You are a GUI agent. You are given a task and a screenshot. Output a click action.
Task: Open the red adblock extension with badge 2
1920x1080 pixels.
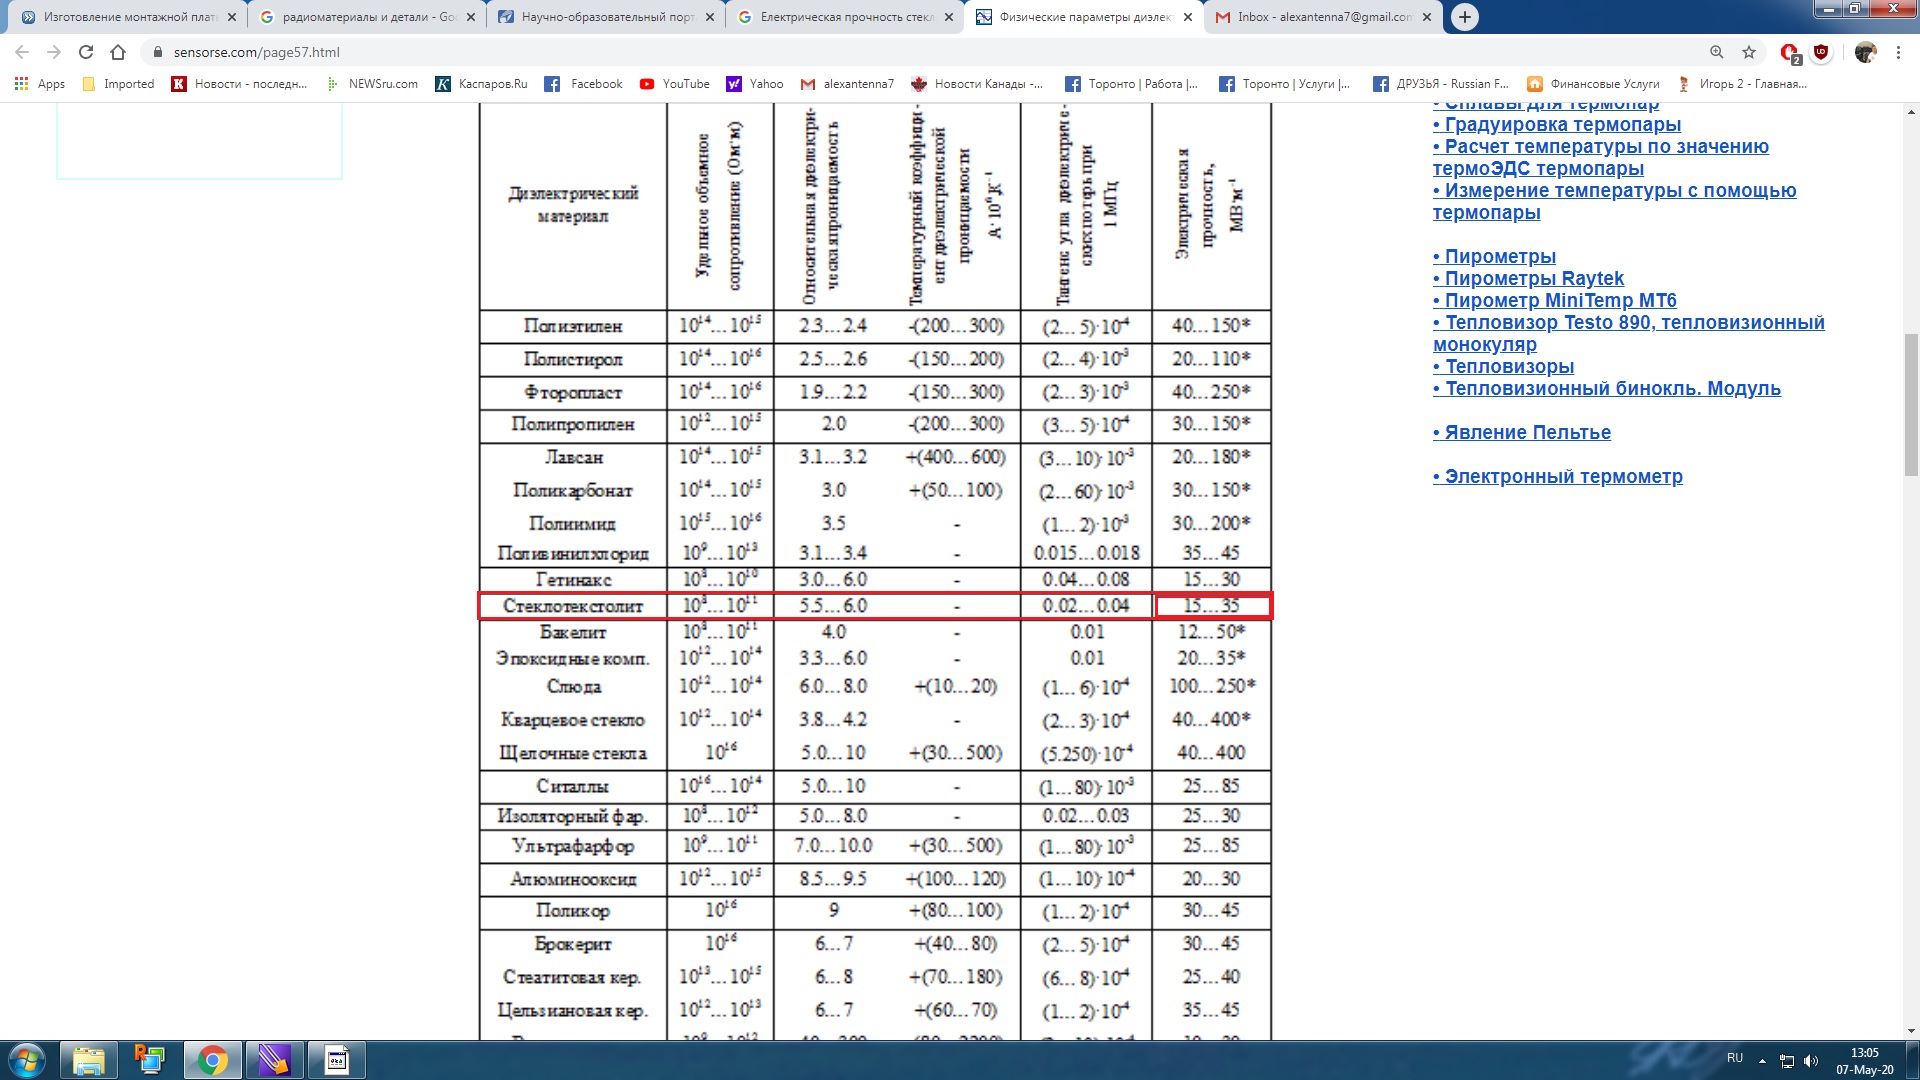[x=1790, y=53]
